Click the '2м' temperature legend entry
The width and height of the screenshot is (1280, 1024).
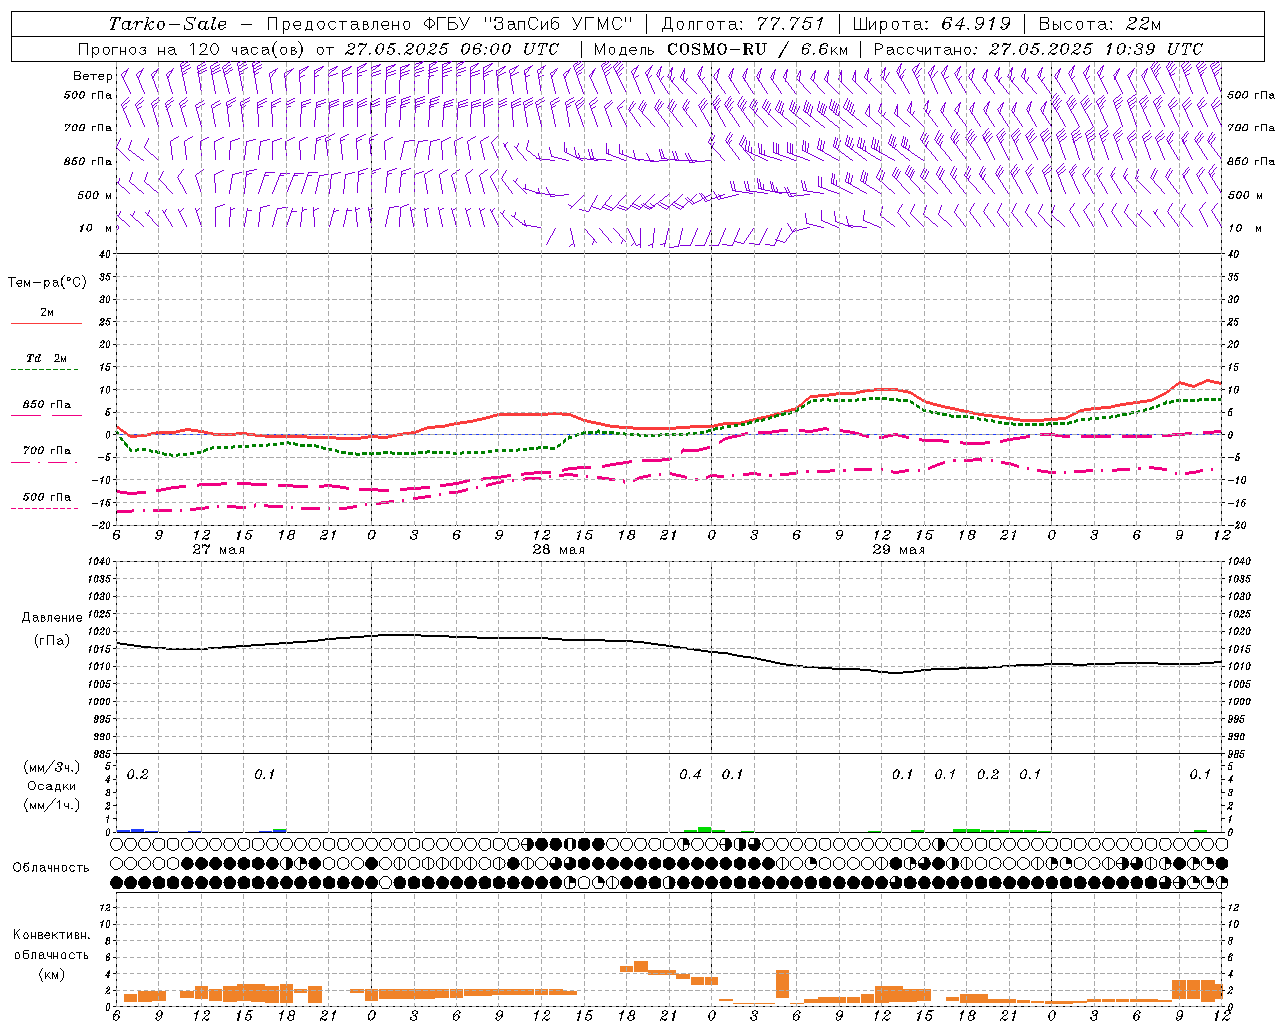(x=47, y=312)
